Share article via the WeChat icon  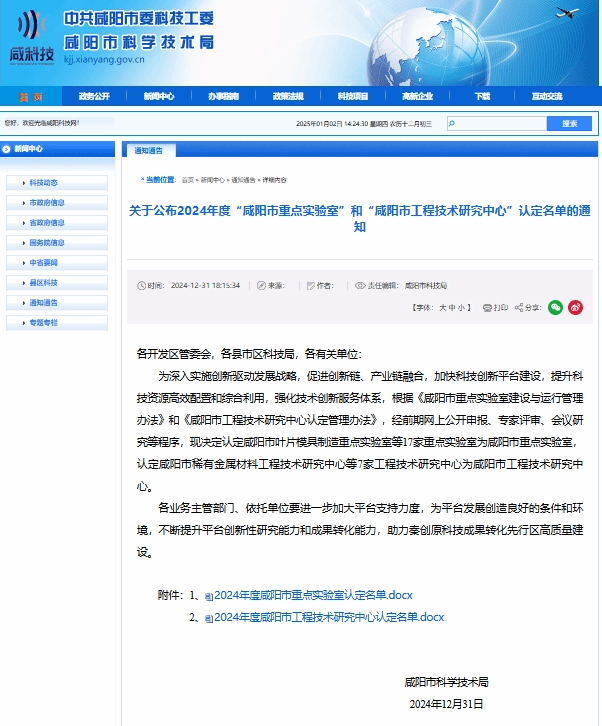click(555, 308)
